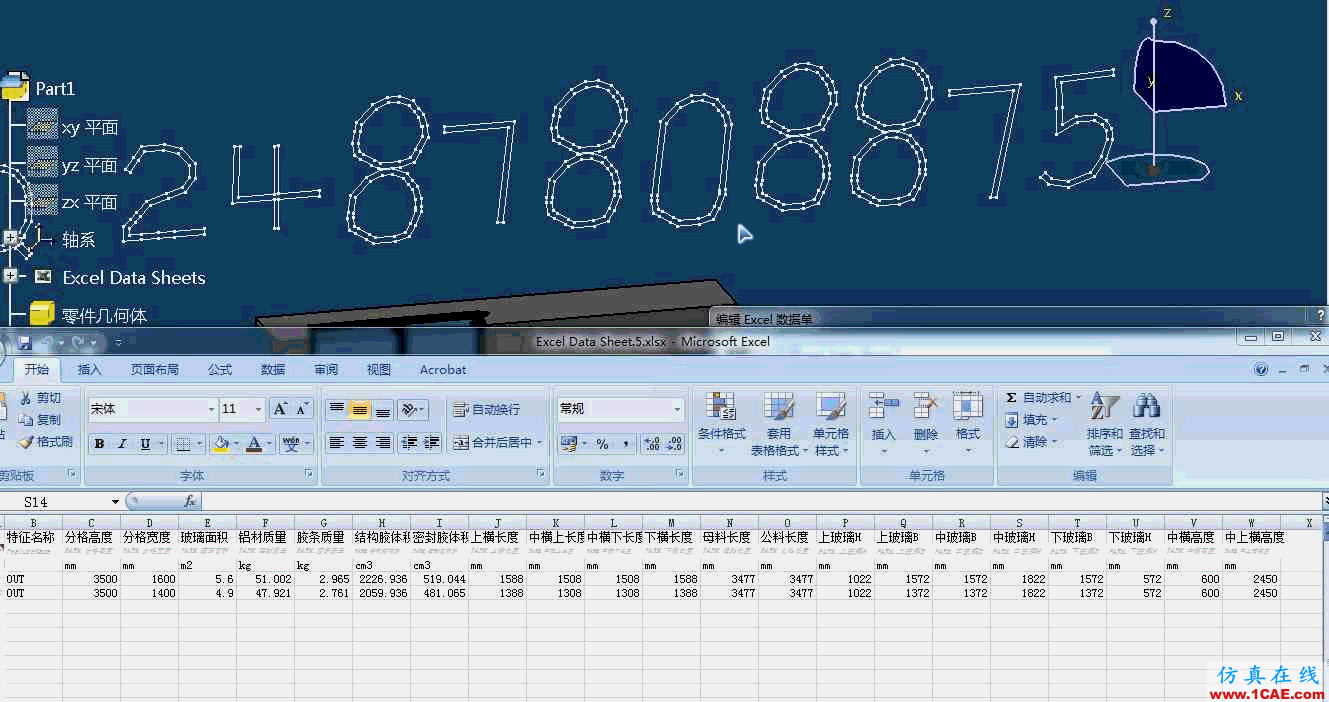Apply comma style
The width and height of the screenshot is (1329, 702).
625,443
